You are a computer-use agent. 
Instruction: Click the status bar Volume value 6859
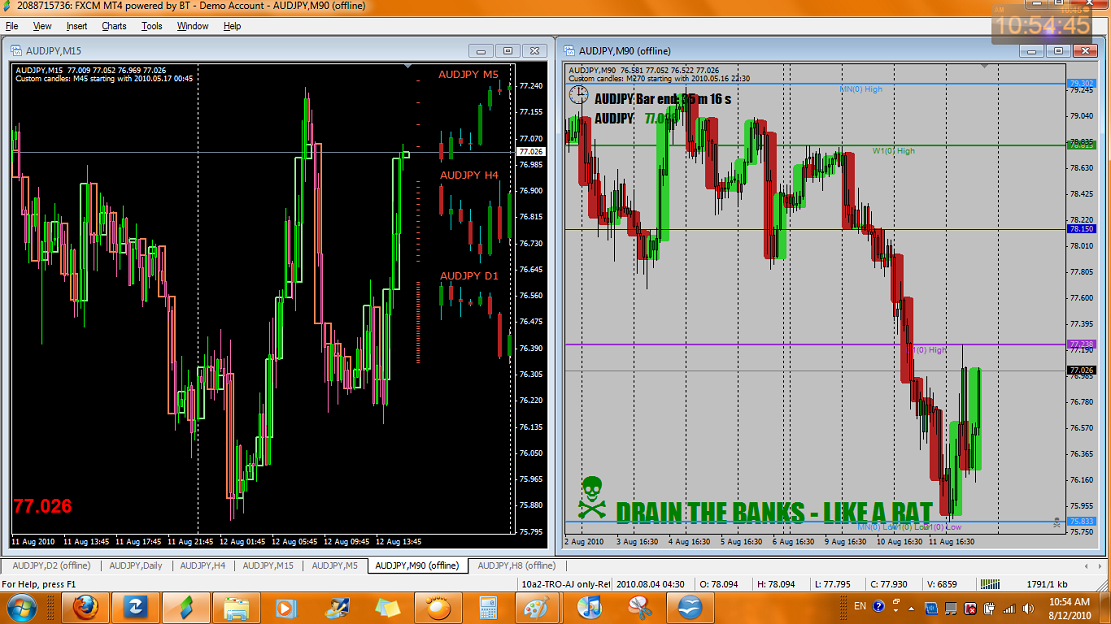click(941, 584)
